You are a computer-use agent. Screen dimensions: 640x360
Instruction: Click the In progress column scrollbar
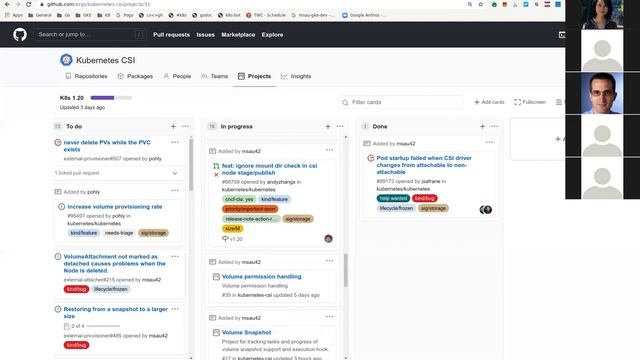tap(346, 270)
